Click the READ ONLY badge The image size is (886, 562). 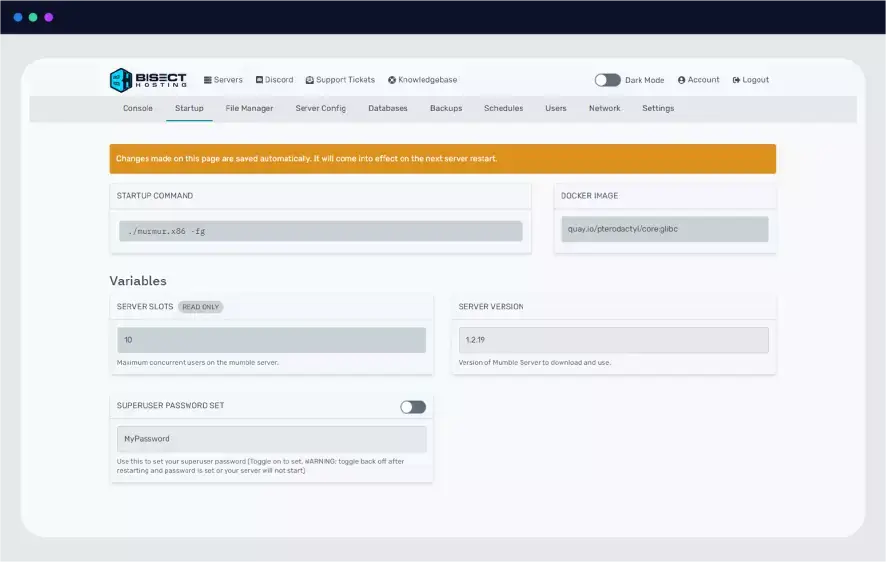tap(201, 307)
